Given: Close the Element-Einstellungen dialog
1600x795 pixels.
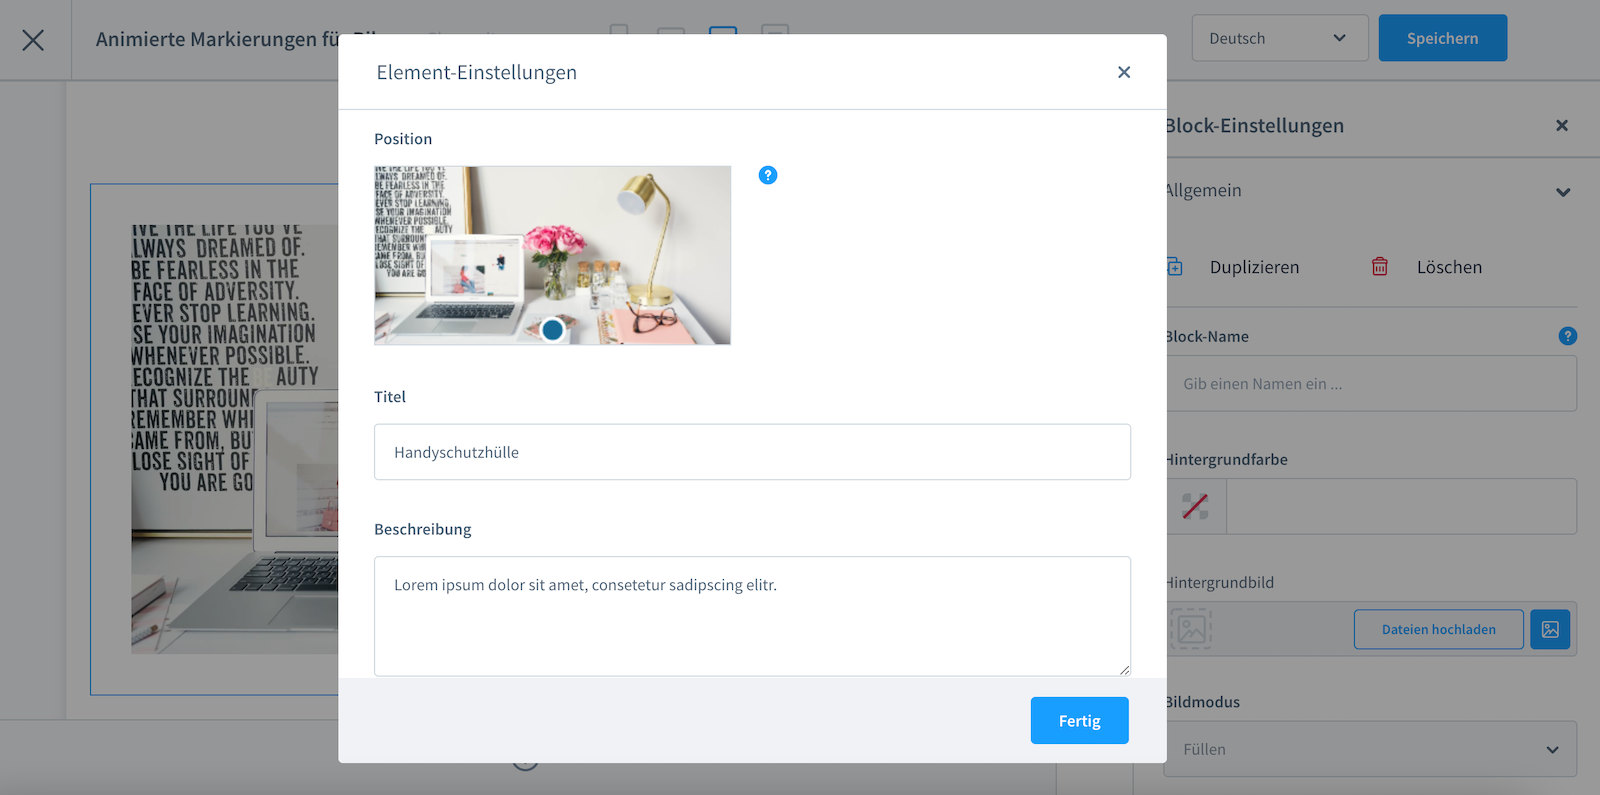Looking at the screenshot, I should pos(1124,72).
